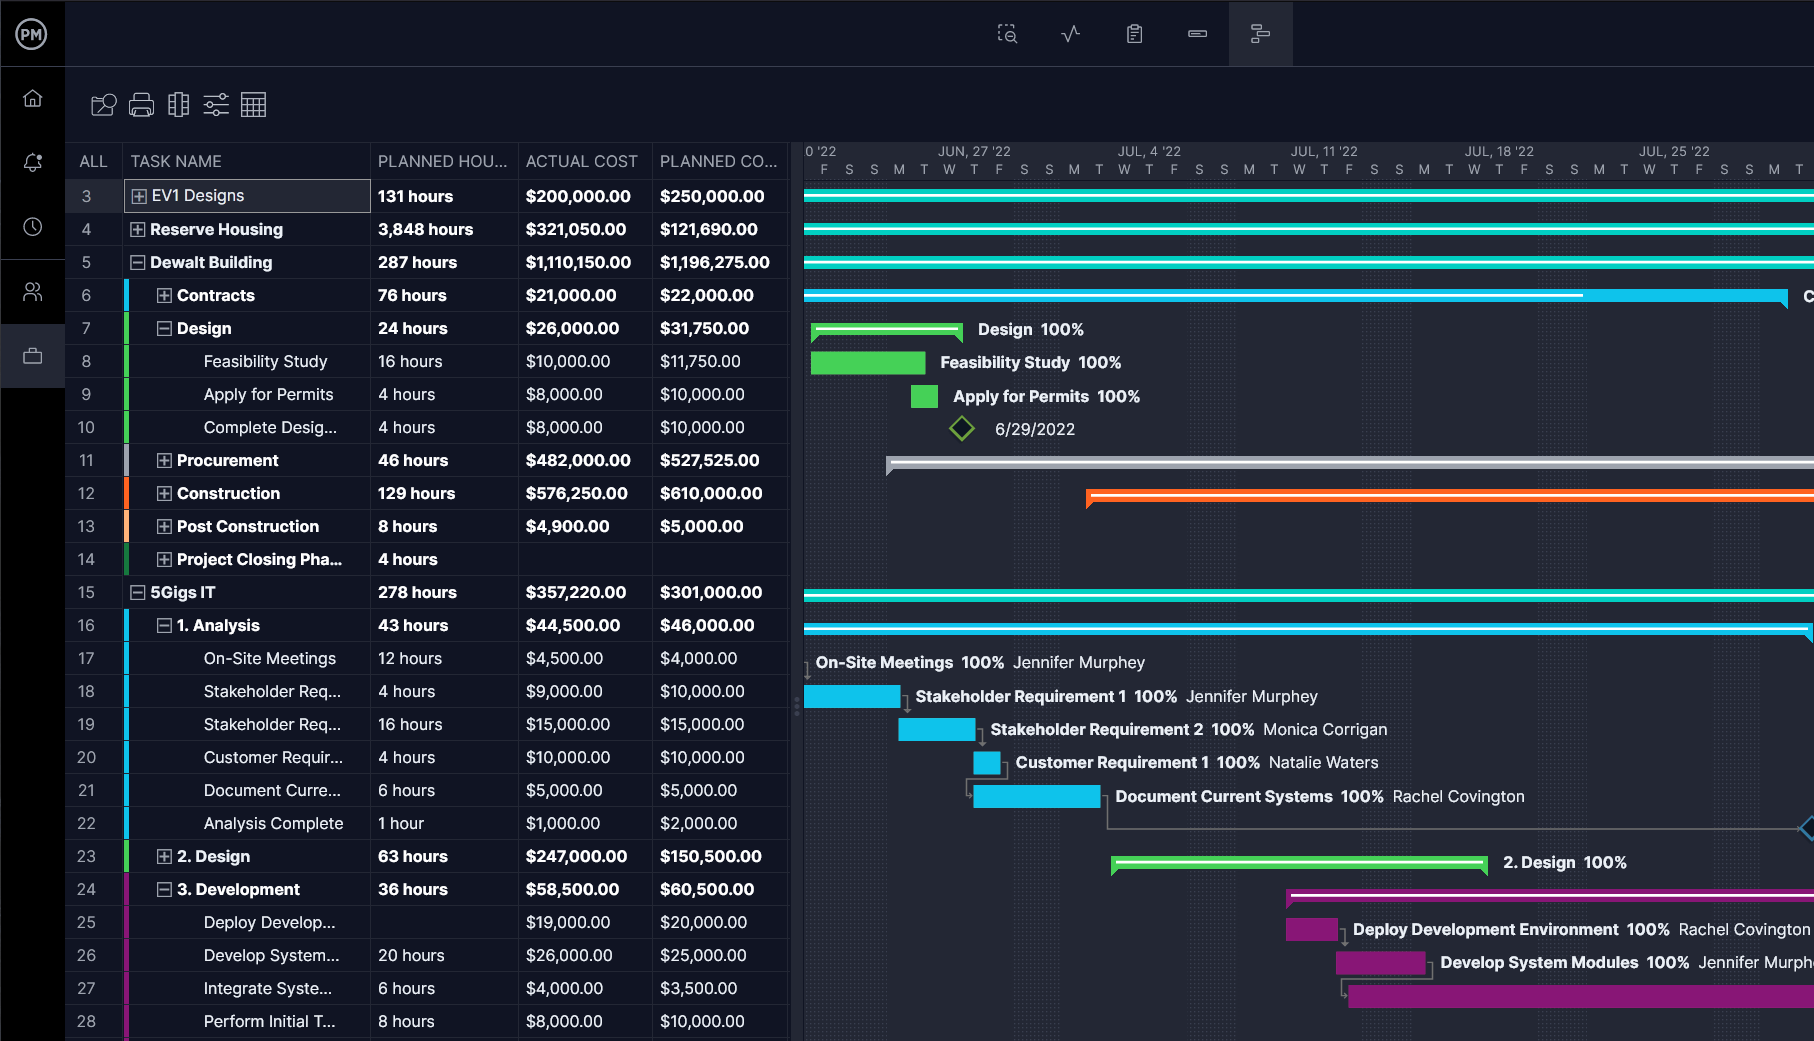This screenshot has height=1041, width=1814.
Task: Click the Construction planned hours cell
Action: tap(416, 494)
